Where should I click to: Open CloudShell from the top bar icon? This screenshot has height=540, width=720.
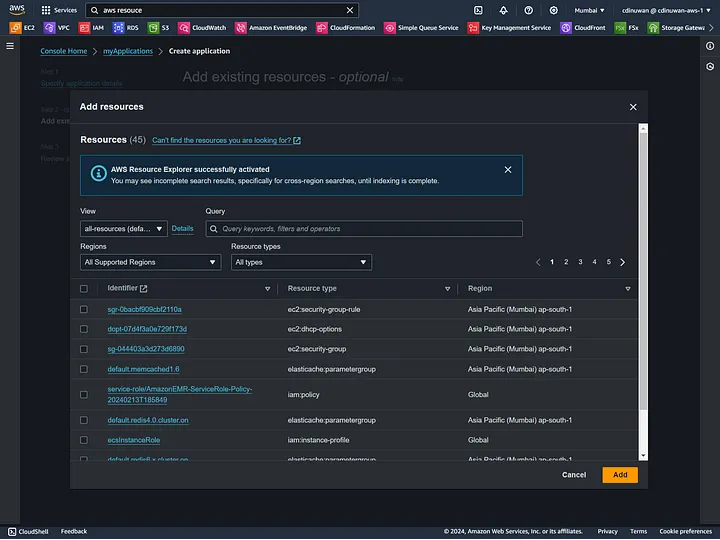point(478,10)
